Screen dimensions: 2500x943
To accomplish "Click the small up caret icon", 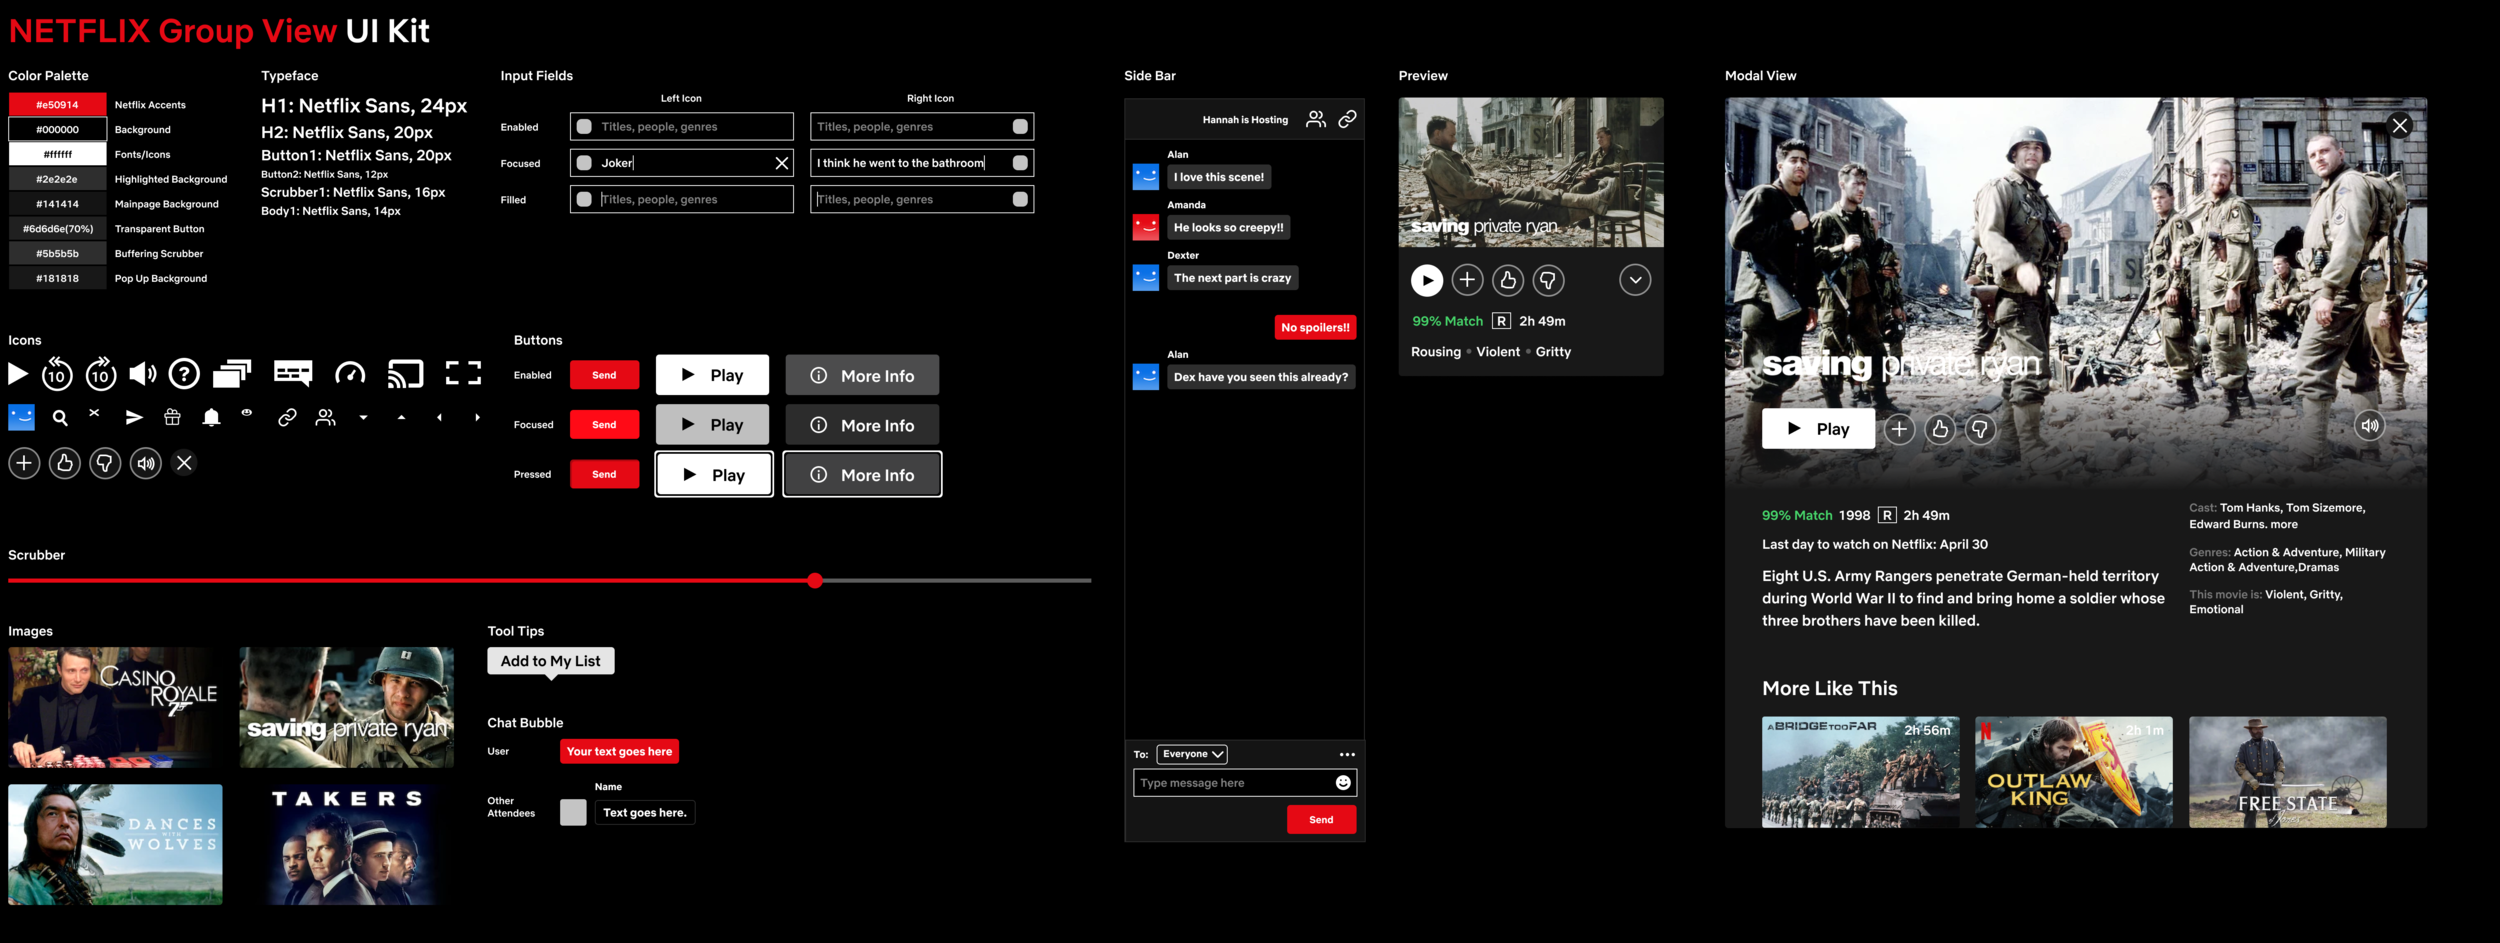I will coord(401,417).
